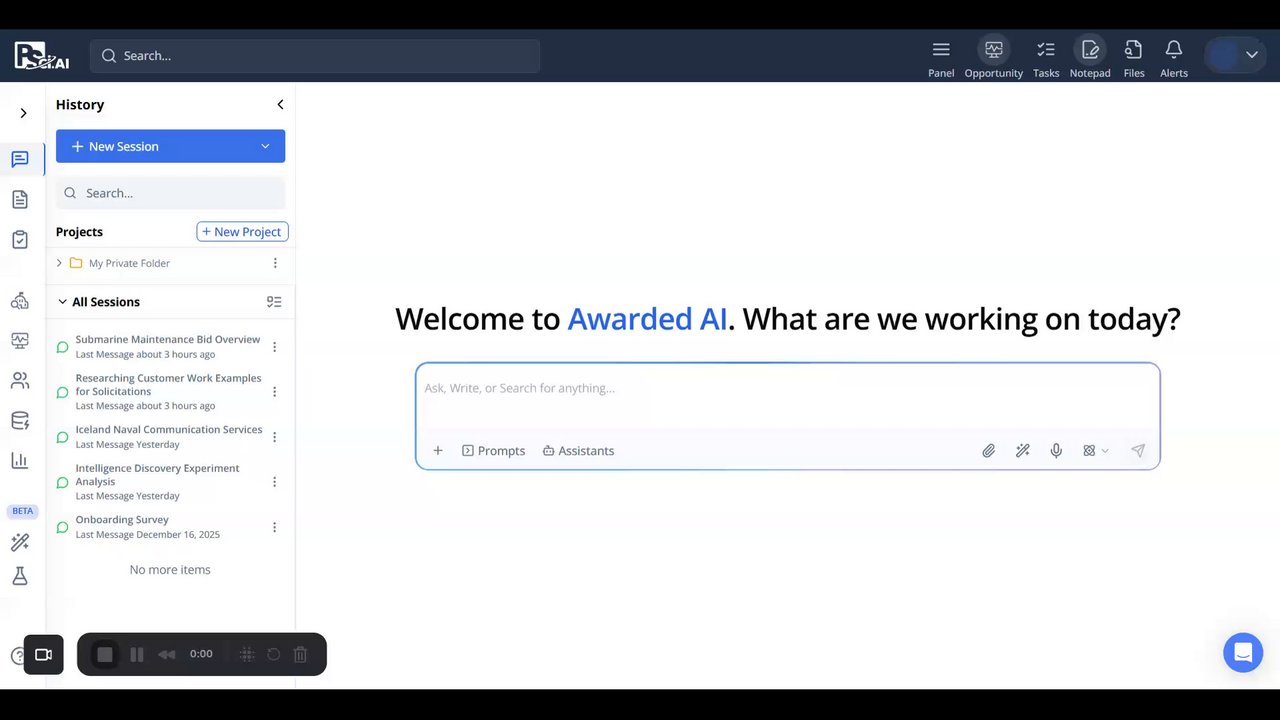
Task: Click the send arrow icon in prompt box
Action: pyautogui.click(x=1138, y=451)
